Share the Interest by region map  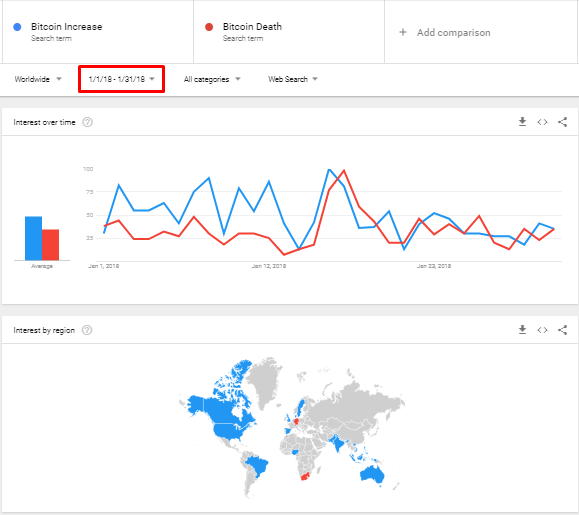coord(562,330)
